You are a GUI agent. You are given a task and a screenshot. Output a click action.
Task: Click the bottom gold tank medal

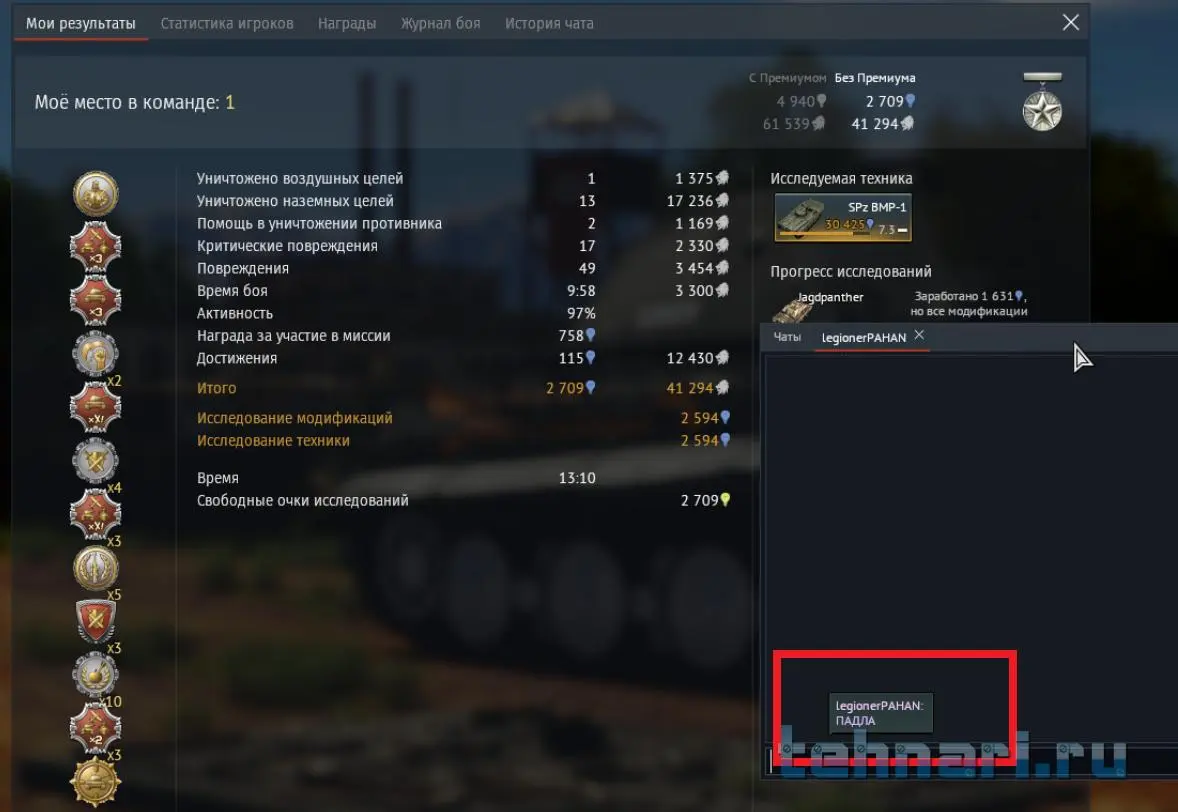[95, 782]
